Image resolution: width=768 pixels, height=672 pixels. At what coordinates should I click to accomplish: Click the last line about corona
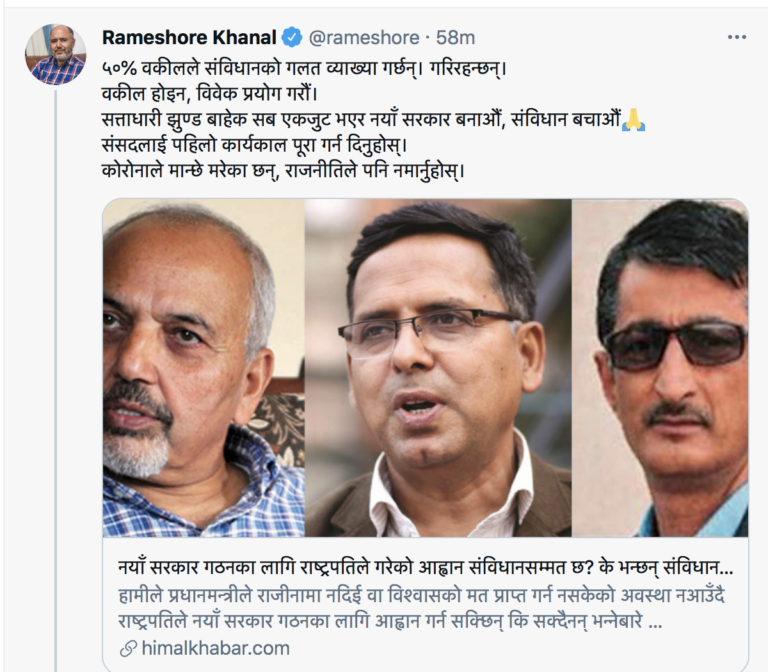(283, 171)
